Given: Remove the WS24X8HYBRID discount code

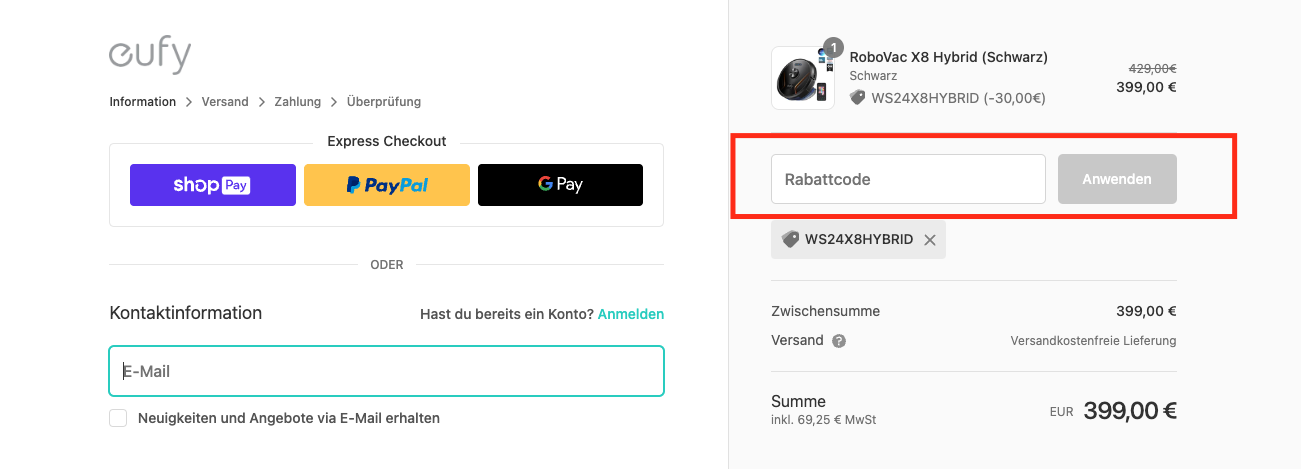Looking at the screenshot, I should pyautogui.click(x=930, y=240).
